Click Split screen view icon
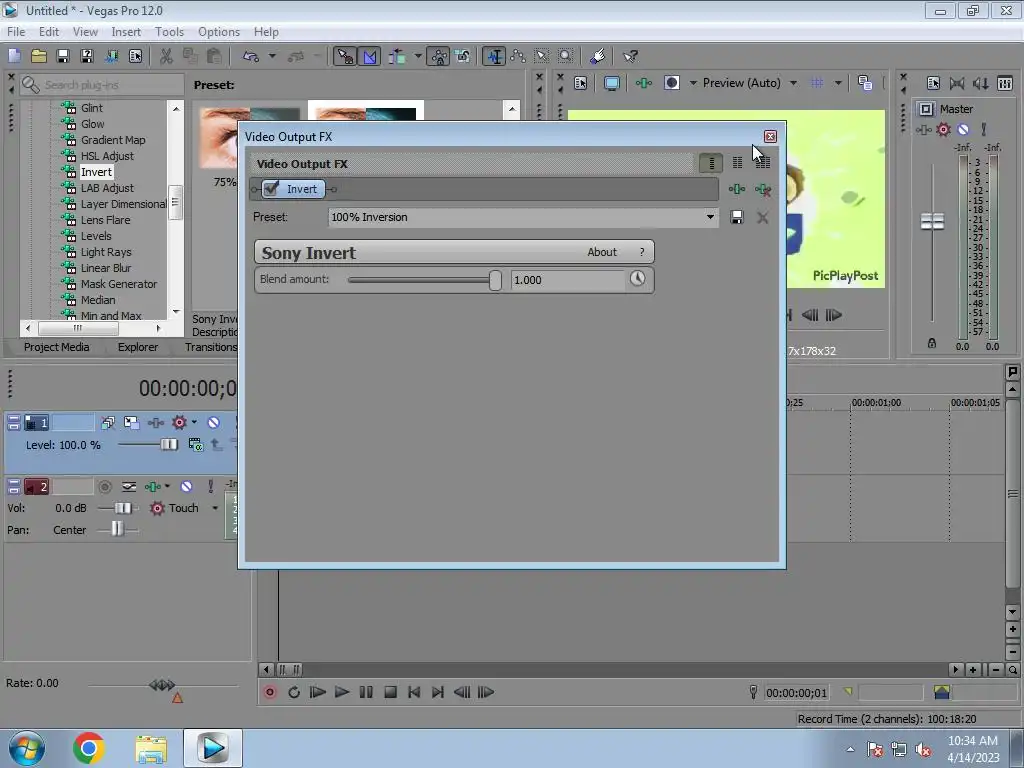Screen dimensions: 1024x768 (672, 83)
